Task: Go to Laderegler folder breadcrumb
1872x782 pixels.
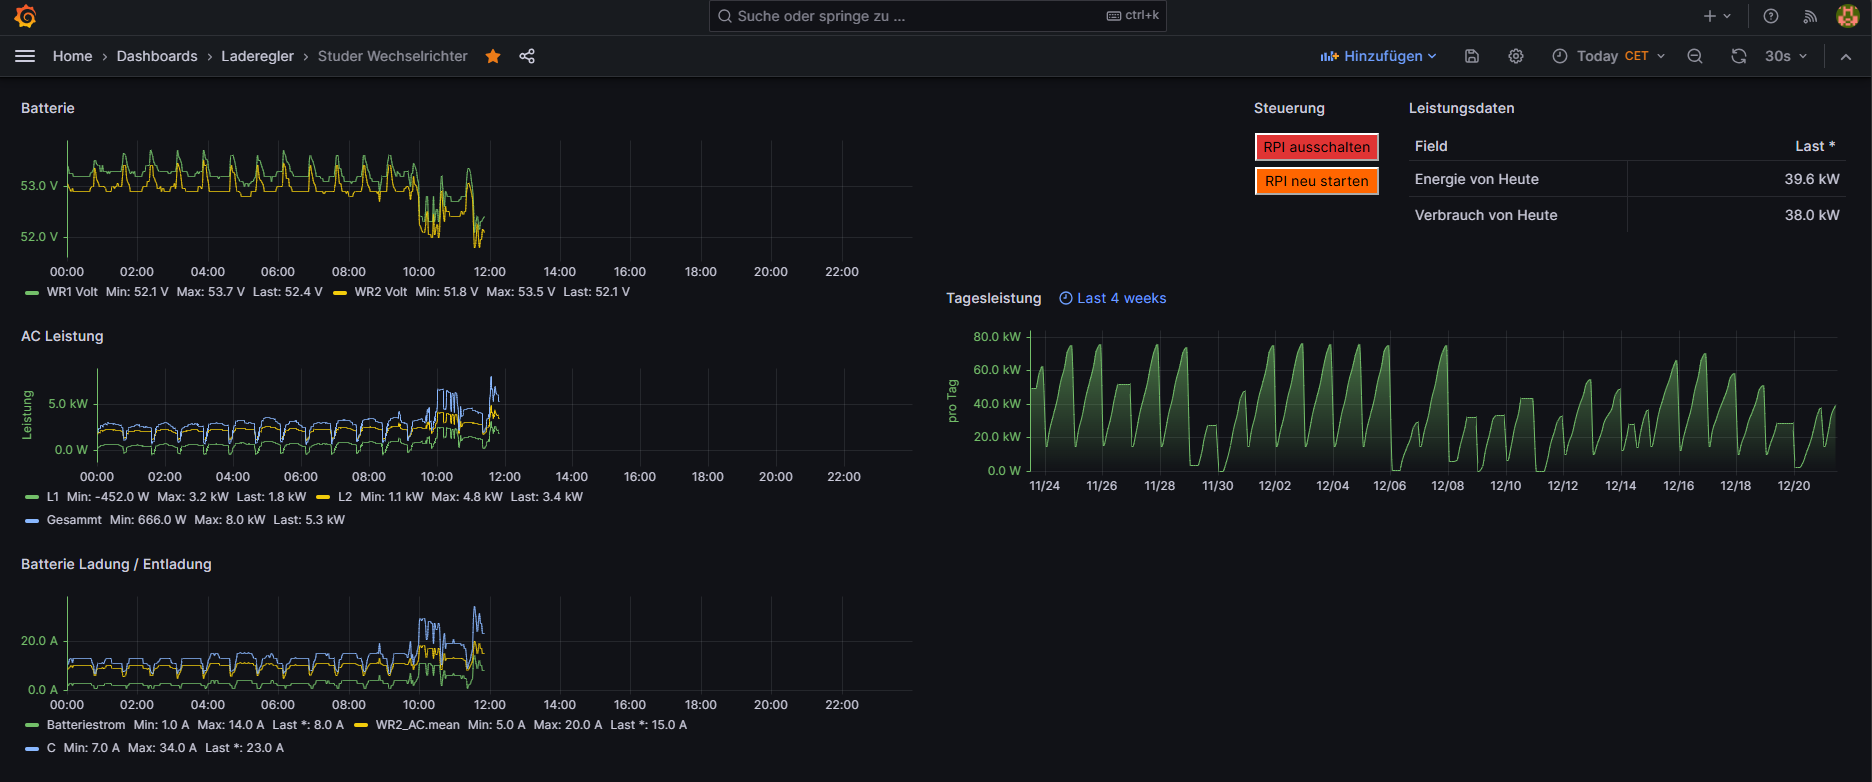Action: point(257,56)
